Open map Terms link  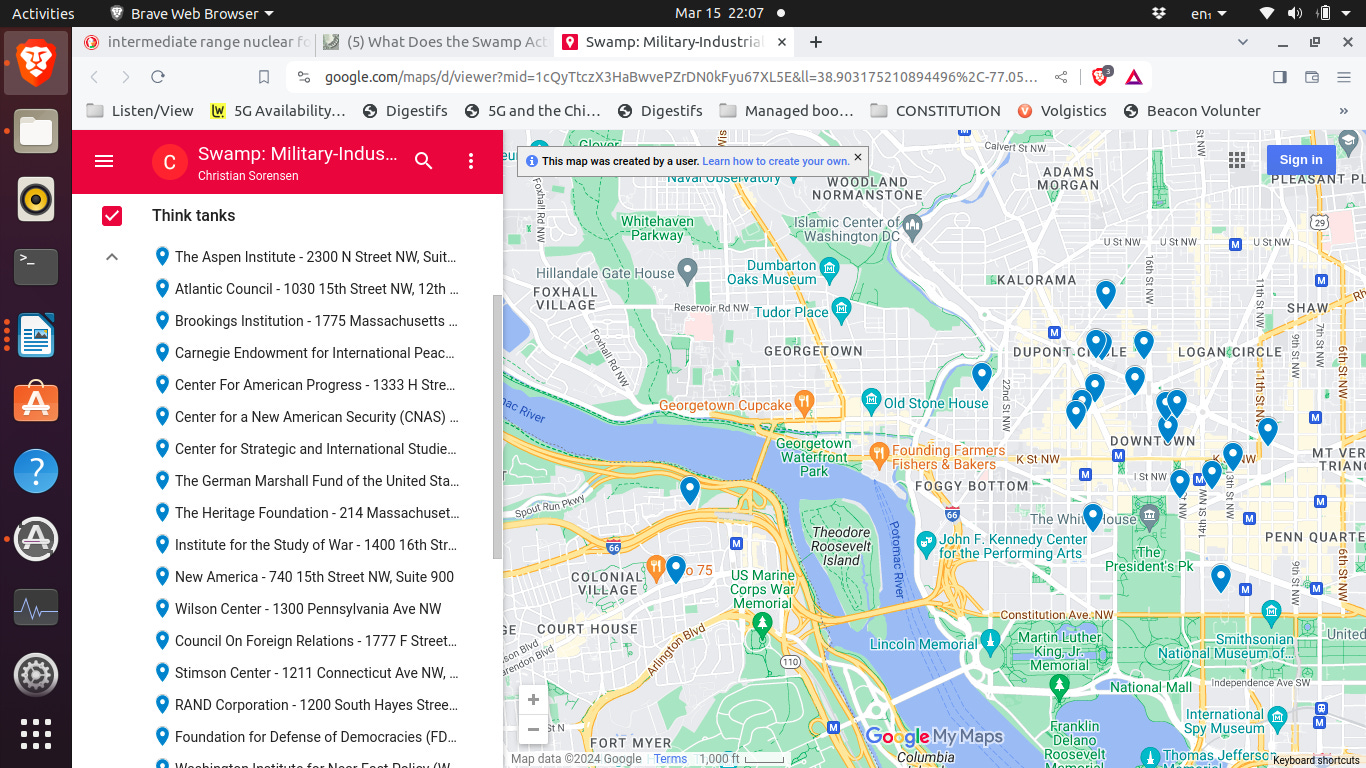tap(670, 759)
